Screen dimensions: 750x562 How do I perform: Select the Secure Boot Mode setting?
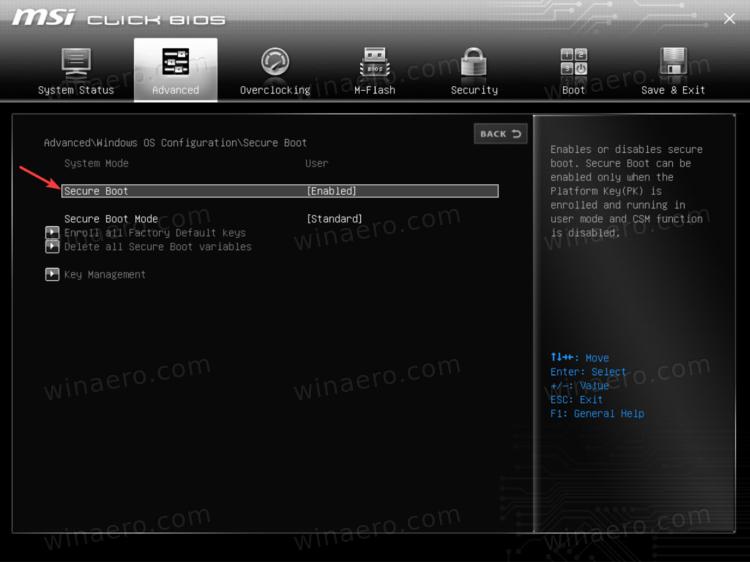click(111, 219)
